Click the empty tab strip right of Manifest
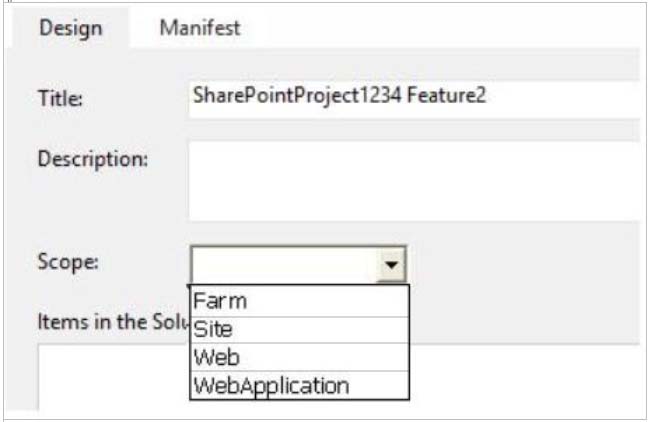 (450, 28)
